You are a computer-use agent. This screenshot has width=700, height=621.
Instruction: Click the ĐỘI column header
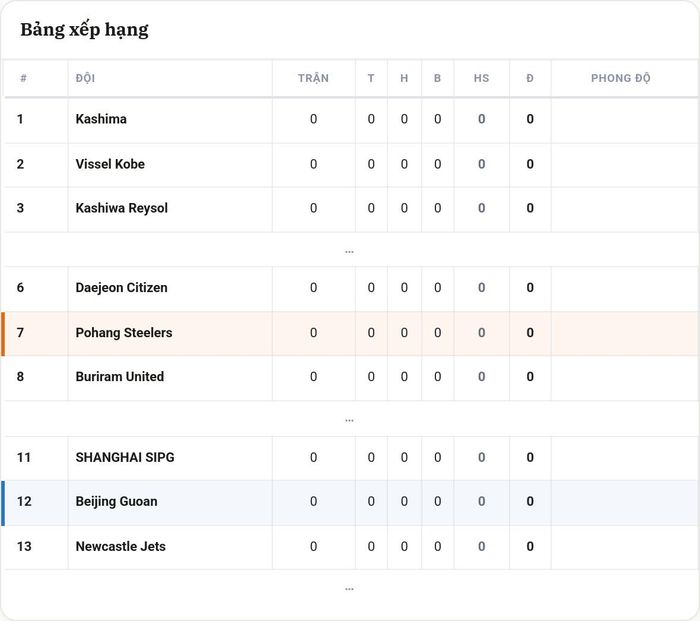coord(85,78)
